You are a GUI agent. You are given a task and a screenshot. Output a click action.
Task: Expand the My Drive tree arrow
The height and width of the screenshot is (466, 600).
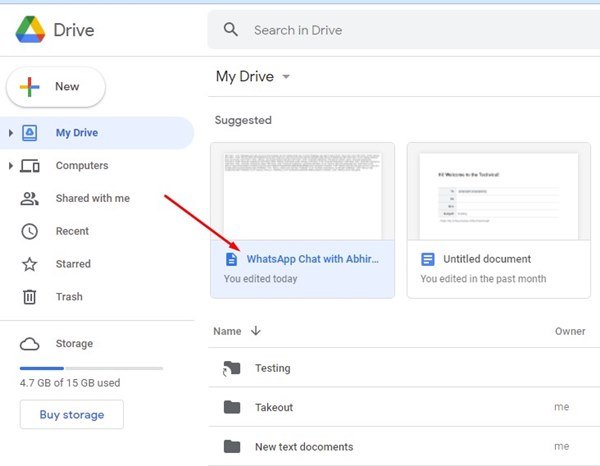pos(11,133)
